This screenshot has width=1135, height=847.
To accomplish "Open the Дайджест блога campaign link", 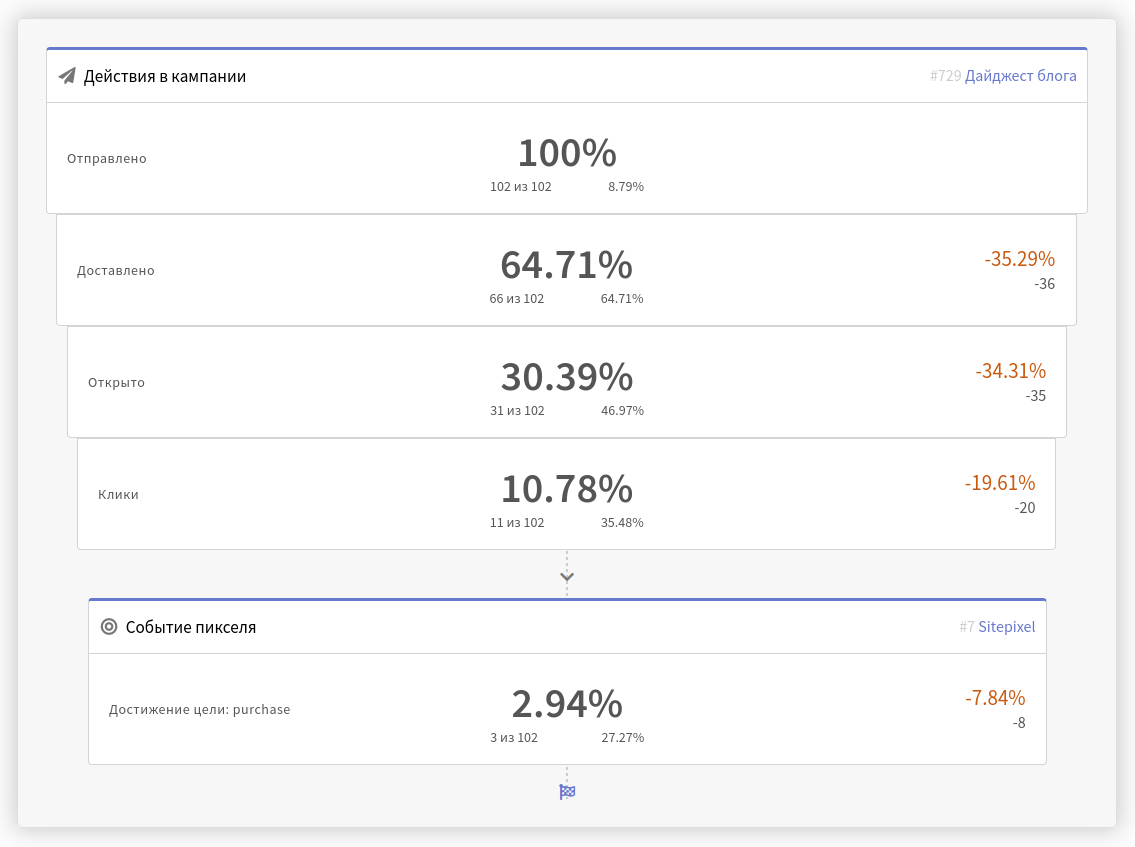I will tap(1021, 76).
